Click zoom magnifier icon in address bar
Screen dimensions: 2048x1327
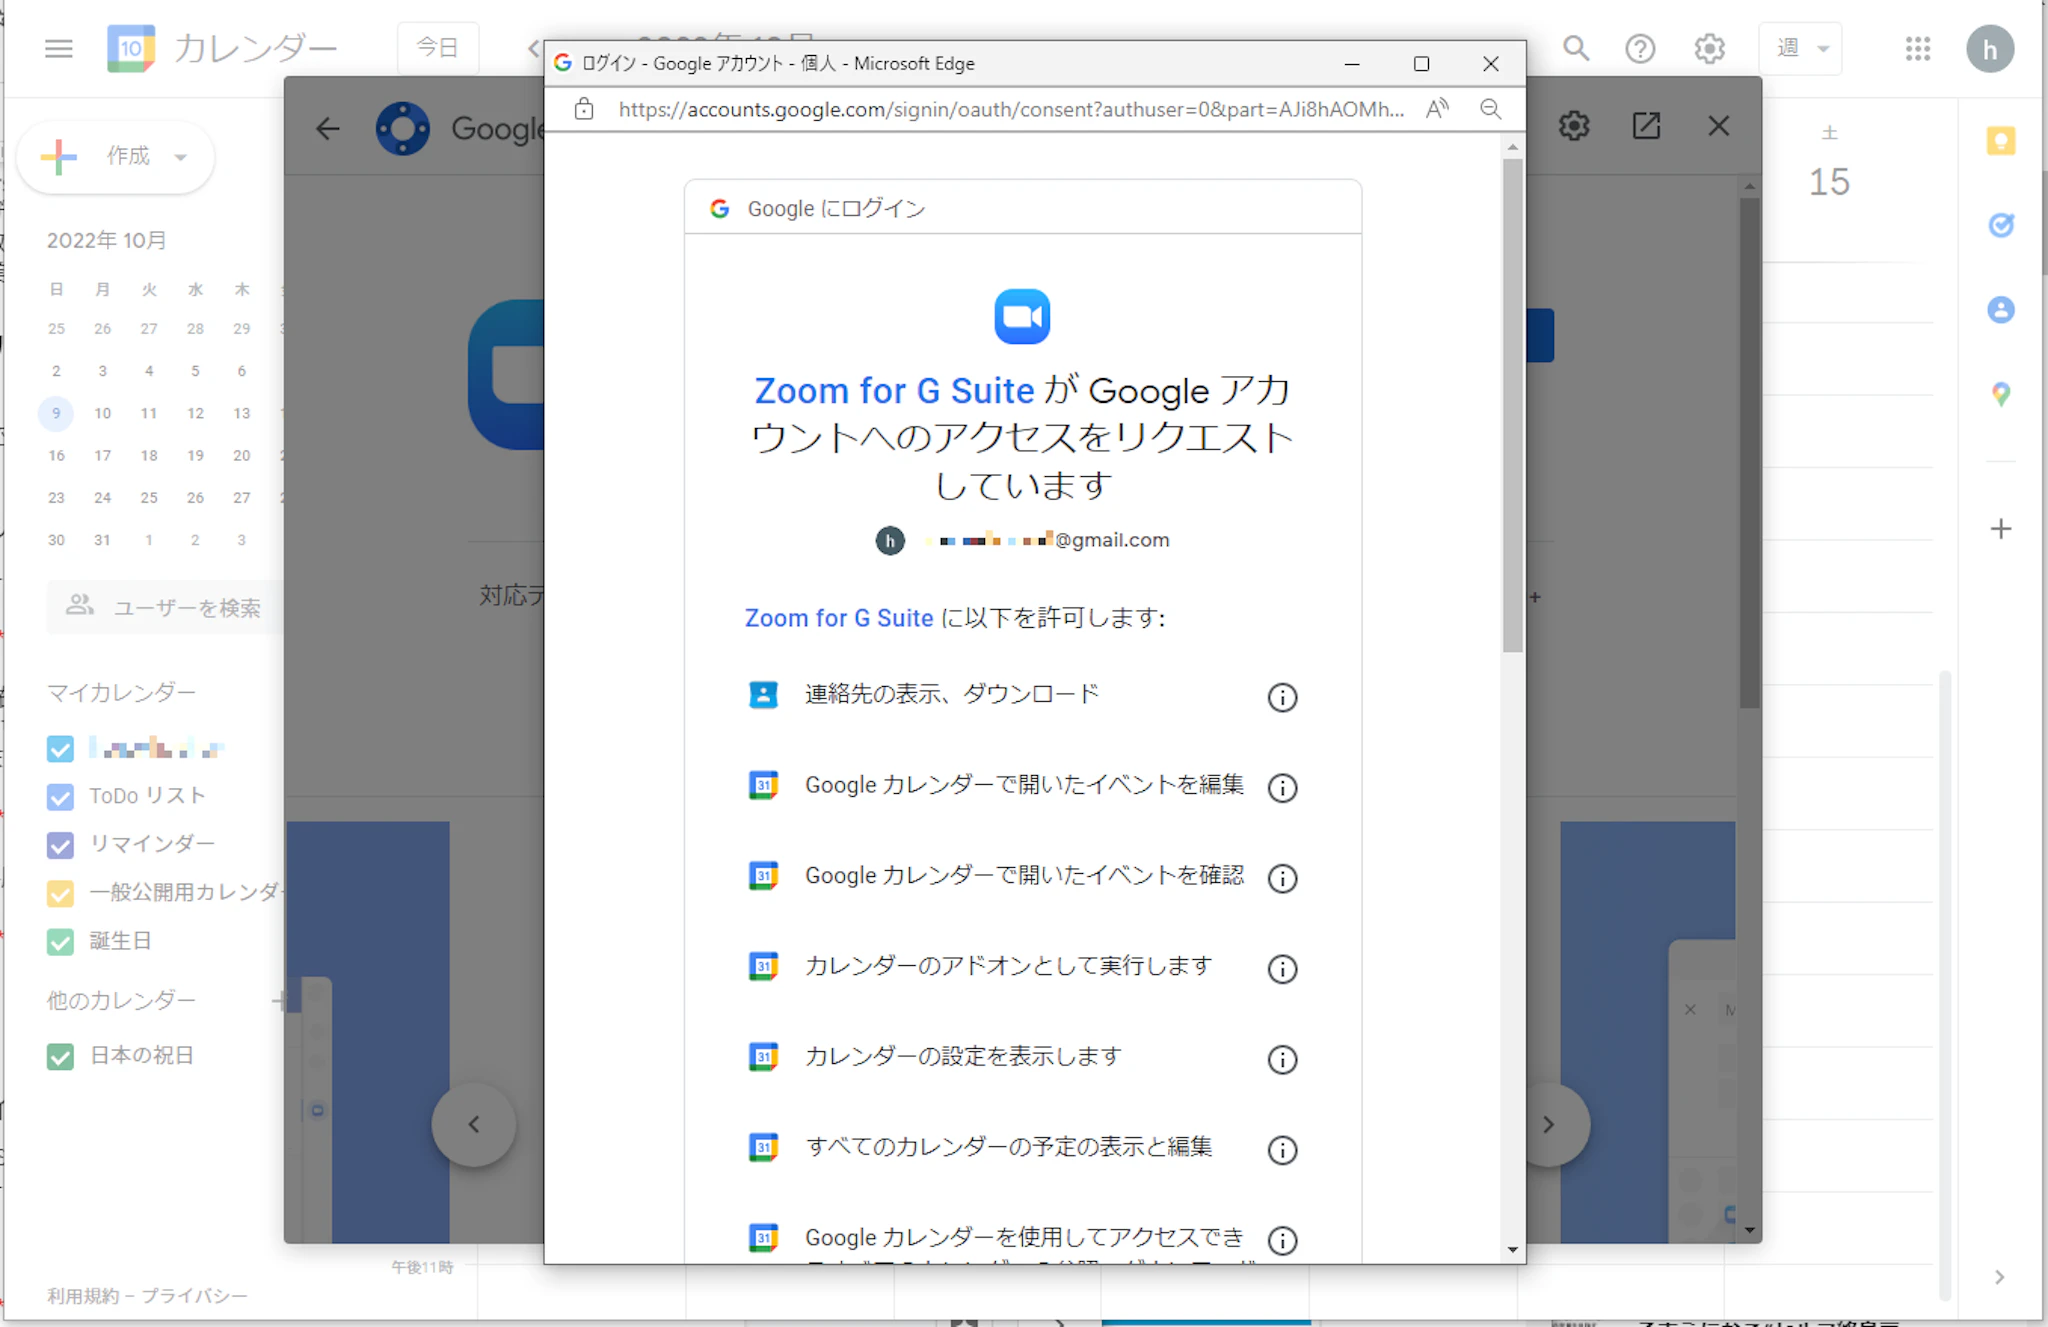[1490, 109]
